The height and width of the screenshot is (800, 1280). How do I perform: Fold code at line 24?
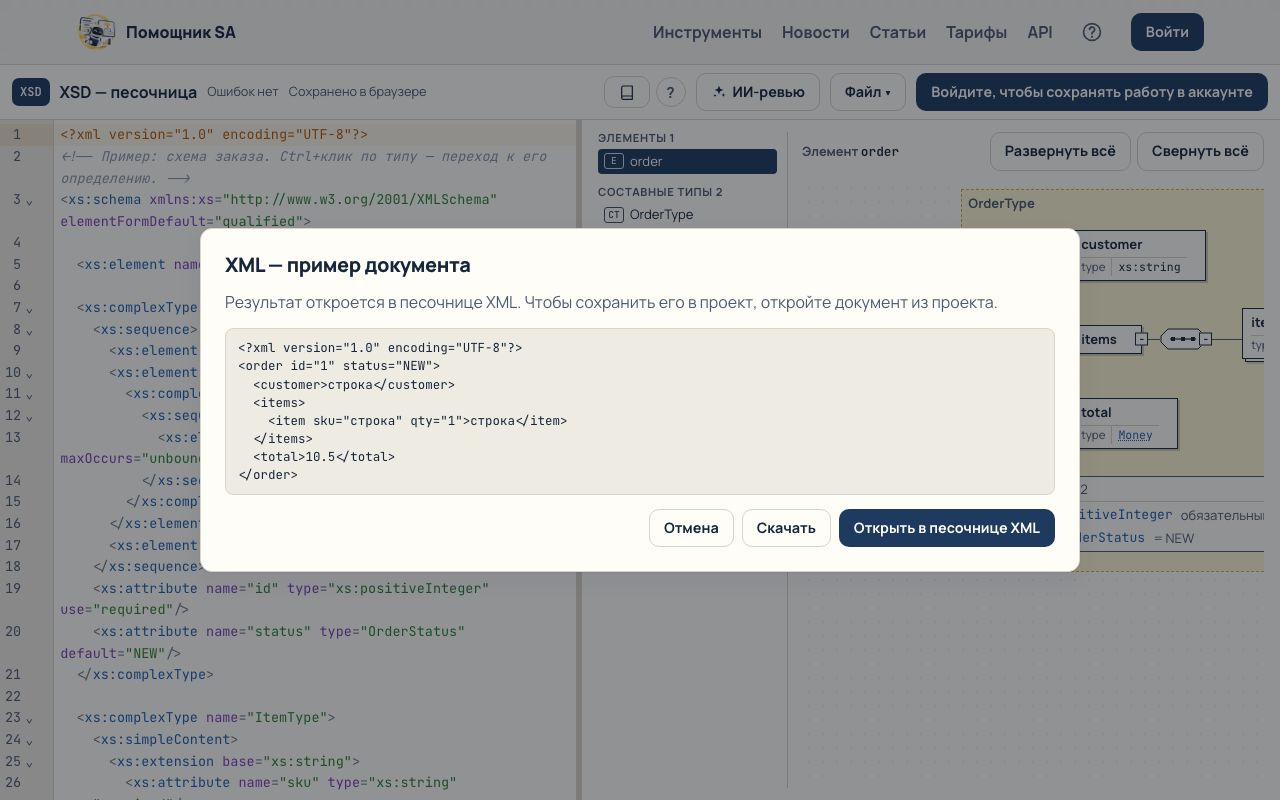[29, 741]
